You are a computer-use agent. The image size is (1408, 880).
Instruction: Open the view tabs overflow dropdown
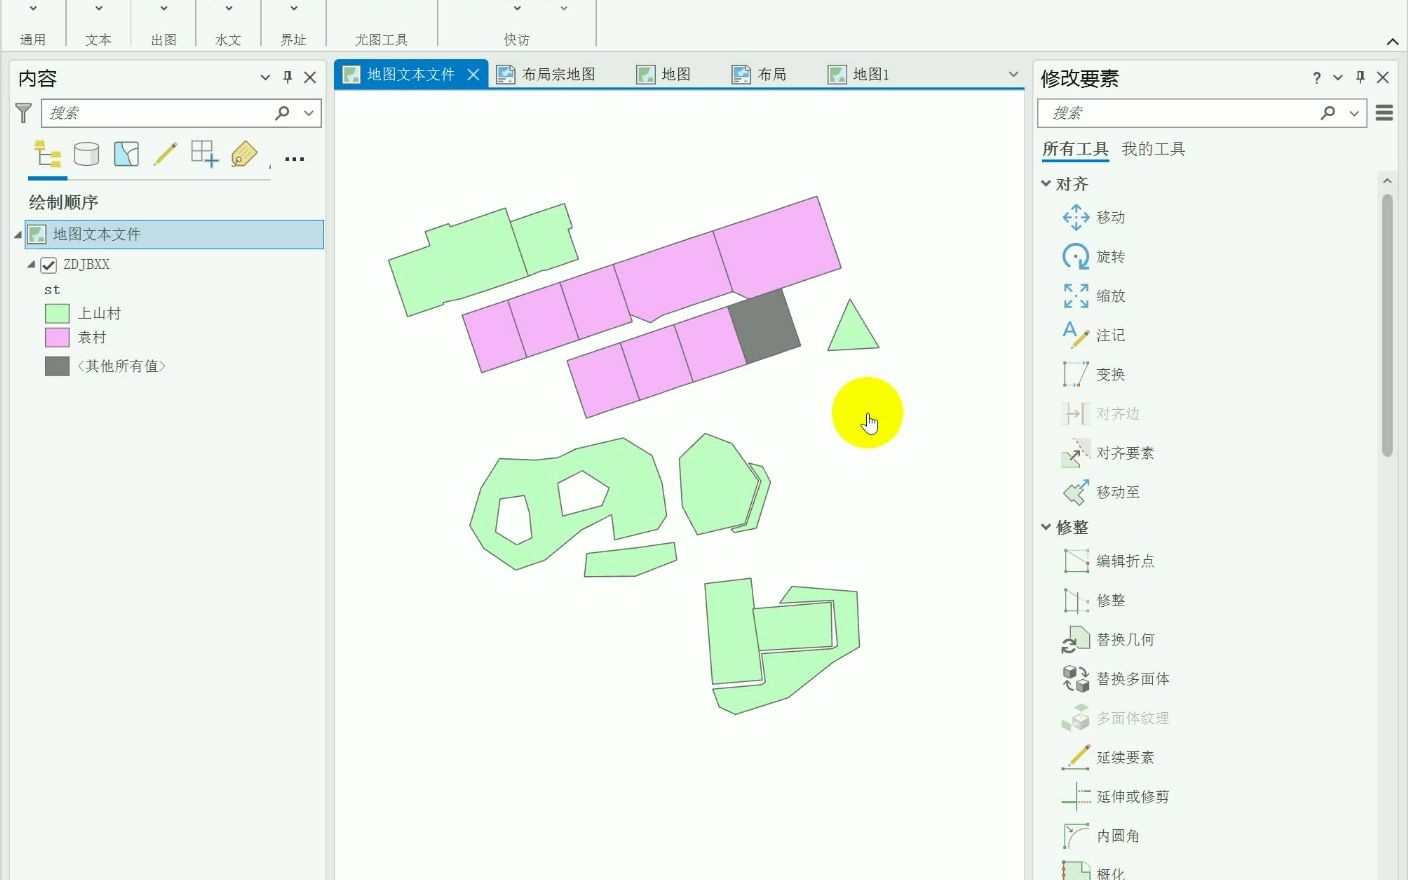point(1013,74)
